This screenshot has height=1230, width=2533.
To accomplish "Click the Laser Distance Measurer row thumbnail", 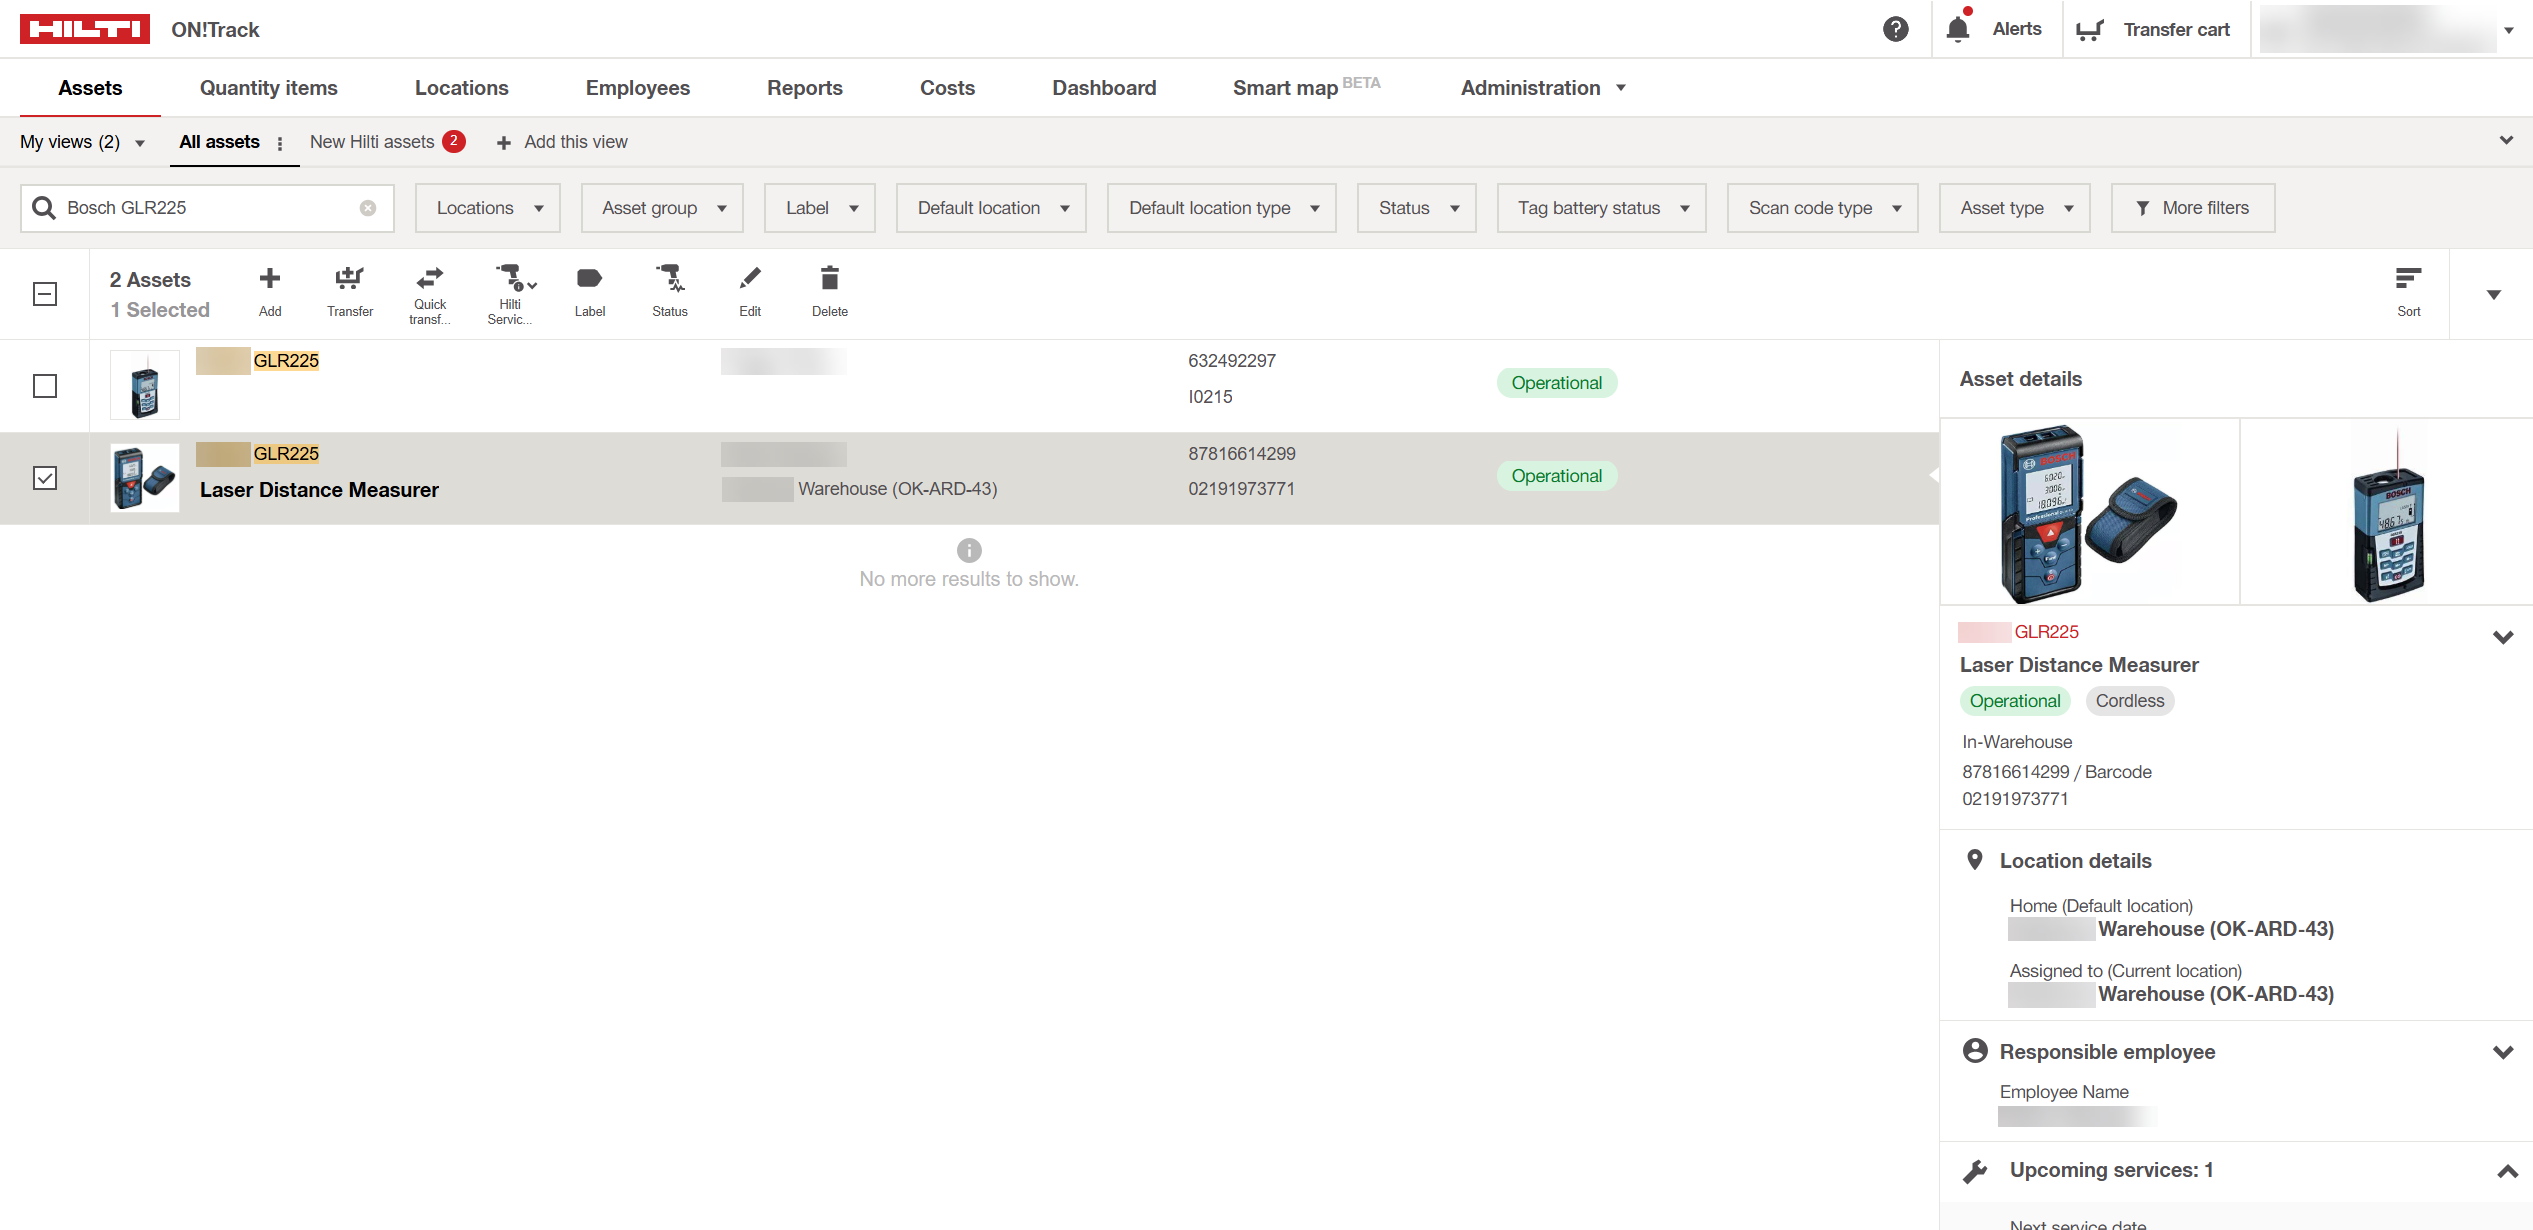I will point(145,478).
